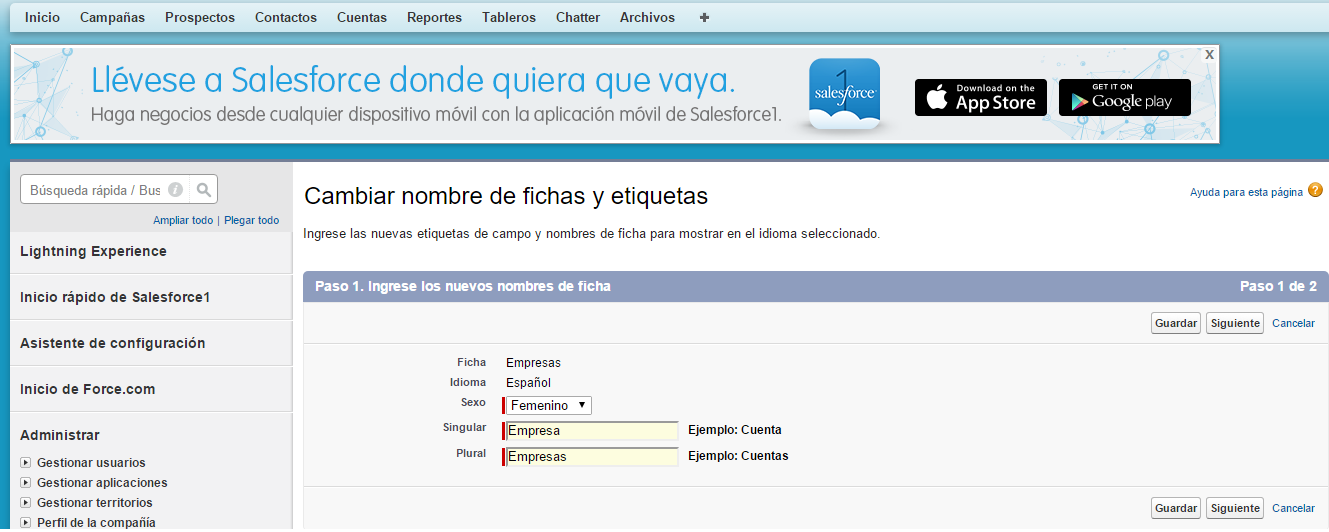Click the Ampliar todo link
The image size is (1329, 532).
[x=183, y=220]
